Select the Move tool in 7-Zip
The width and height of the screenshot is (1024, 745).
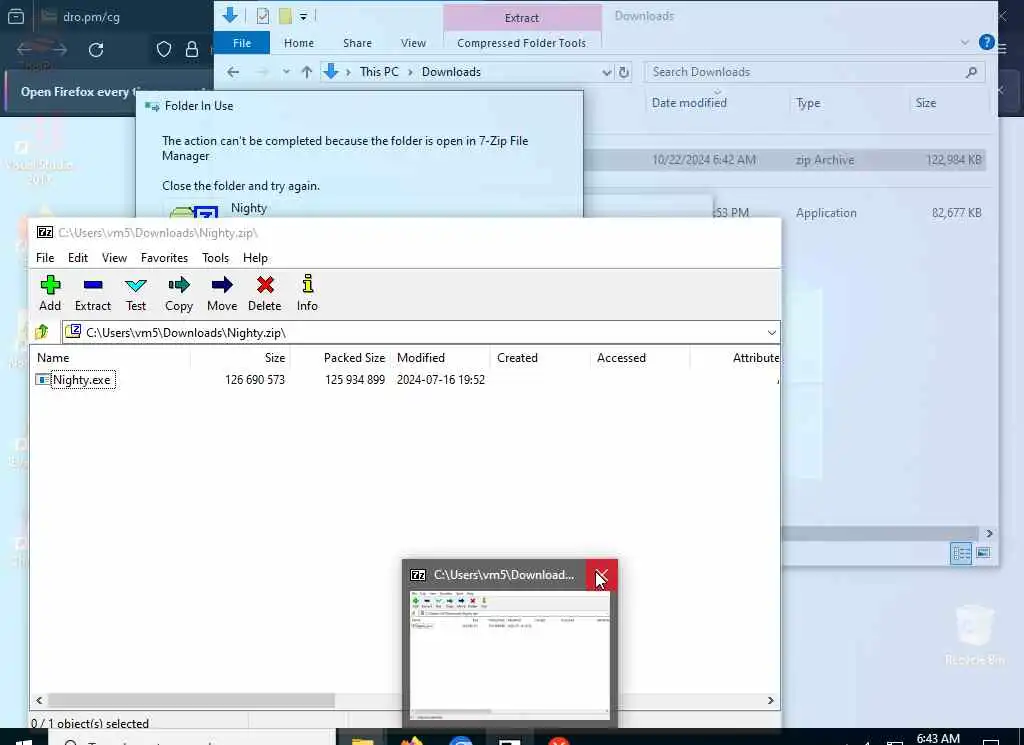tap(222, 293)
